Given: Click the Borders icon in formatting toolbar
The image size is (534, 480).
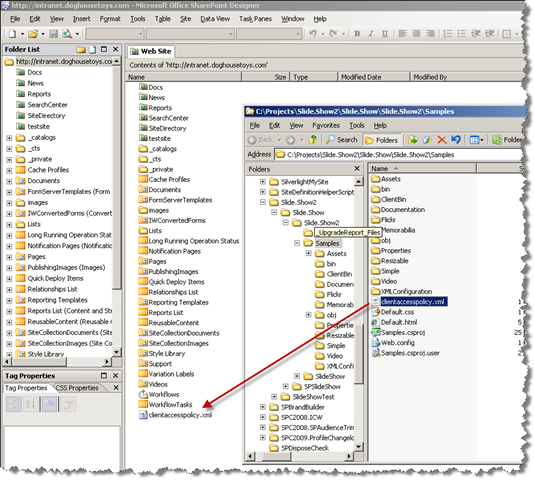Looking at the screenshot, I should (x=507, y=33).
